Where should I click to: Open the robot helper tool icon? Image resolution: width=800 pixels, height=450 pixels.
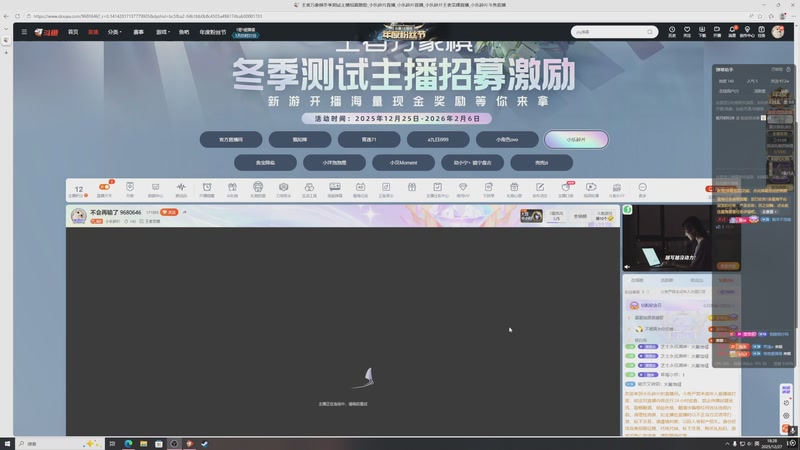click(x=258, y=189)
